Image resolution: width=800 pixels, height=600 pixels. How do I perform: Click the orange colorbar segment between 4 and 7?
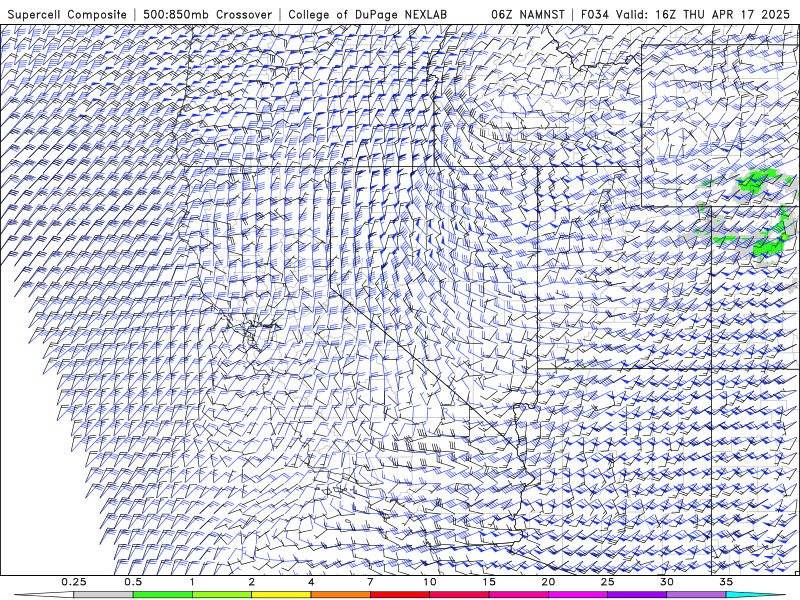click(340, 595)
